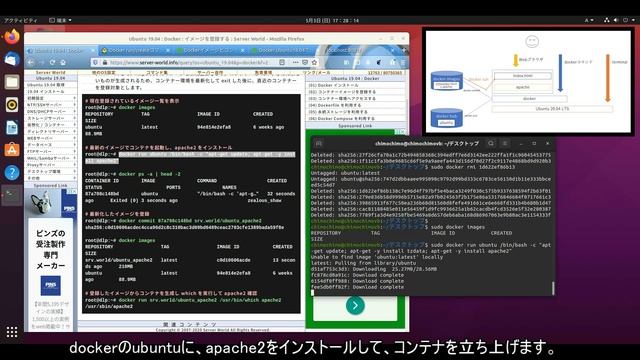
Task: Switch to the fifth Firefox tab
Action: point(359,50)
